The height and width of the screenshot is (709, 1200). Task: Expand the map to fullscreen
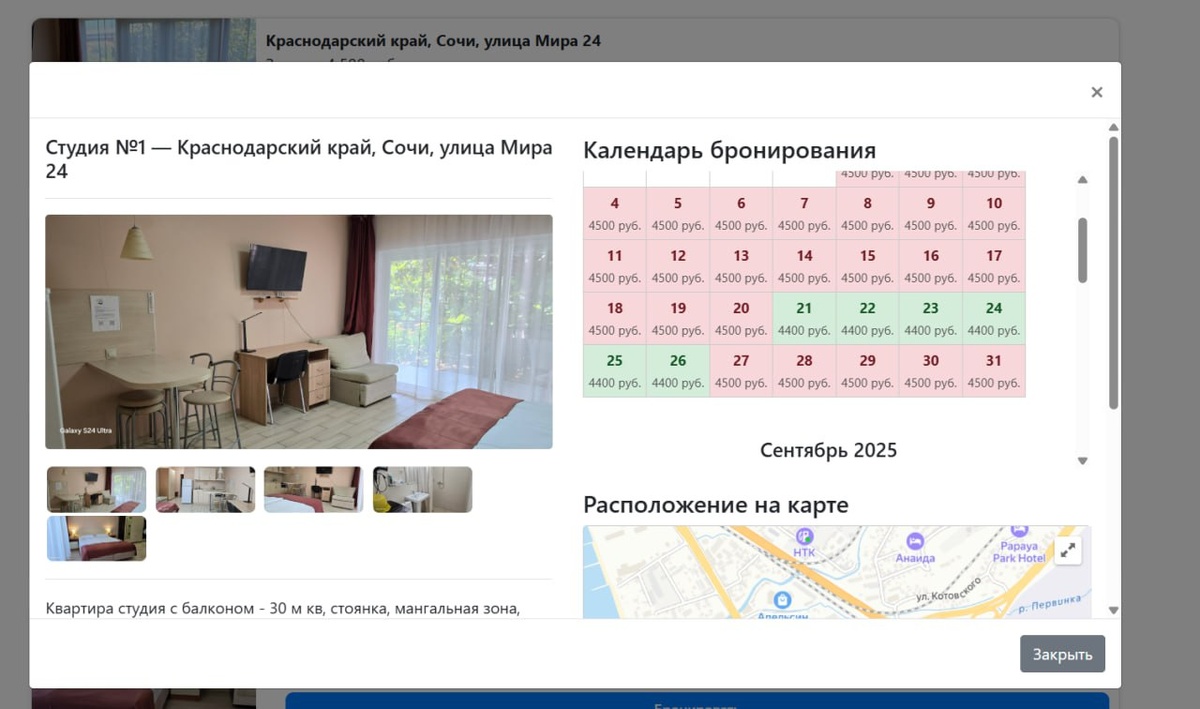1068,550
